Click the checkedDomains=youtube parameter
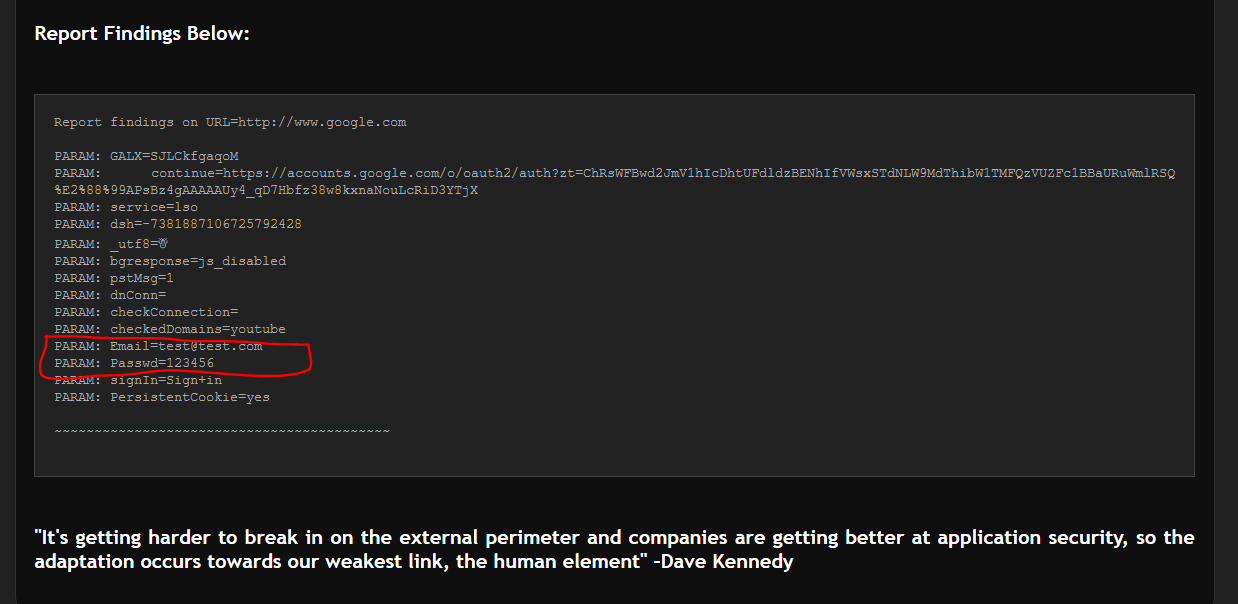 pyautogui.click(x=198, y=329)
